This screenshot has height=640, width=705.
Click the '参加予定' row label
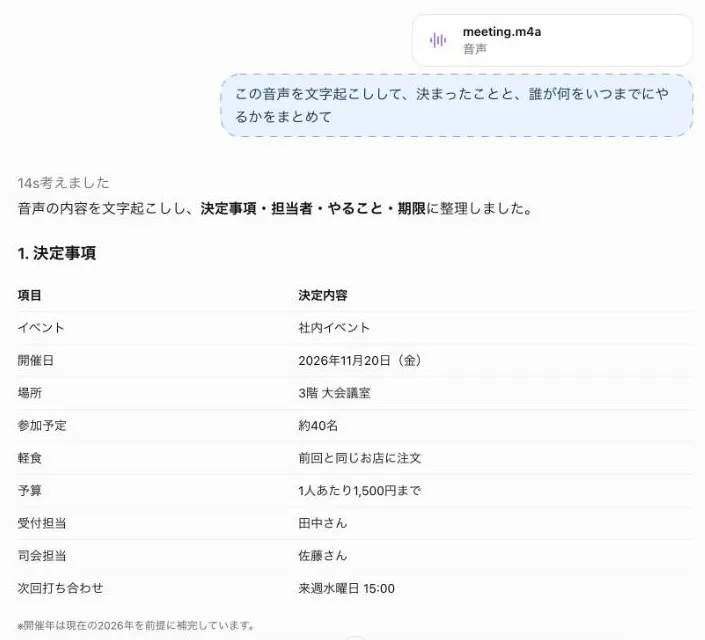(x=42, y=425)
